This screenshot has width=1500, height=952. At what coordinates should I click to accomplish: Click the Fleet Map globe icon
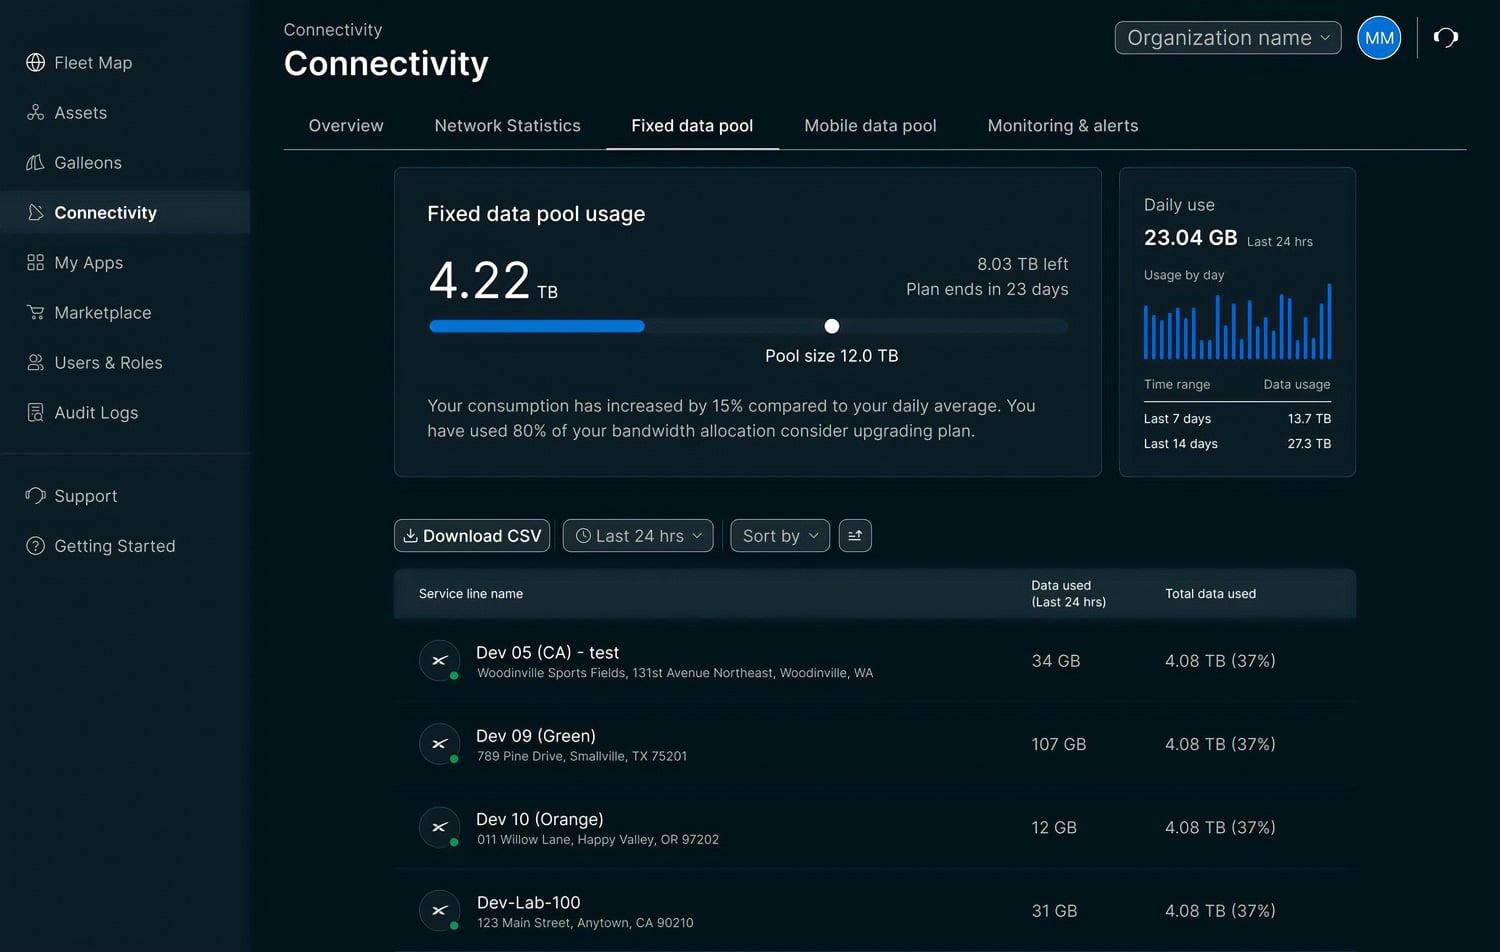point(35,63)
